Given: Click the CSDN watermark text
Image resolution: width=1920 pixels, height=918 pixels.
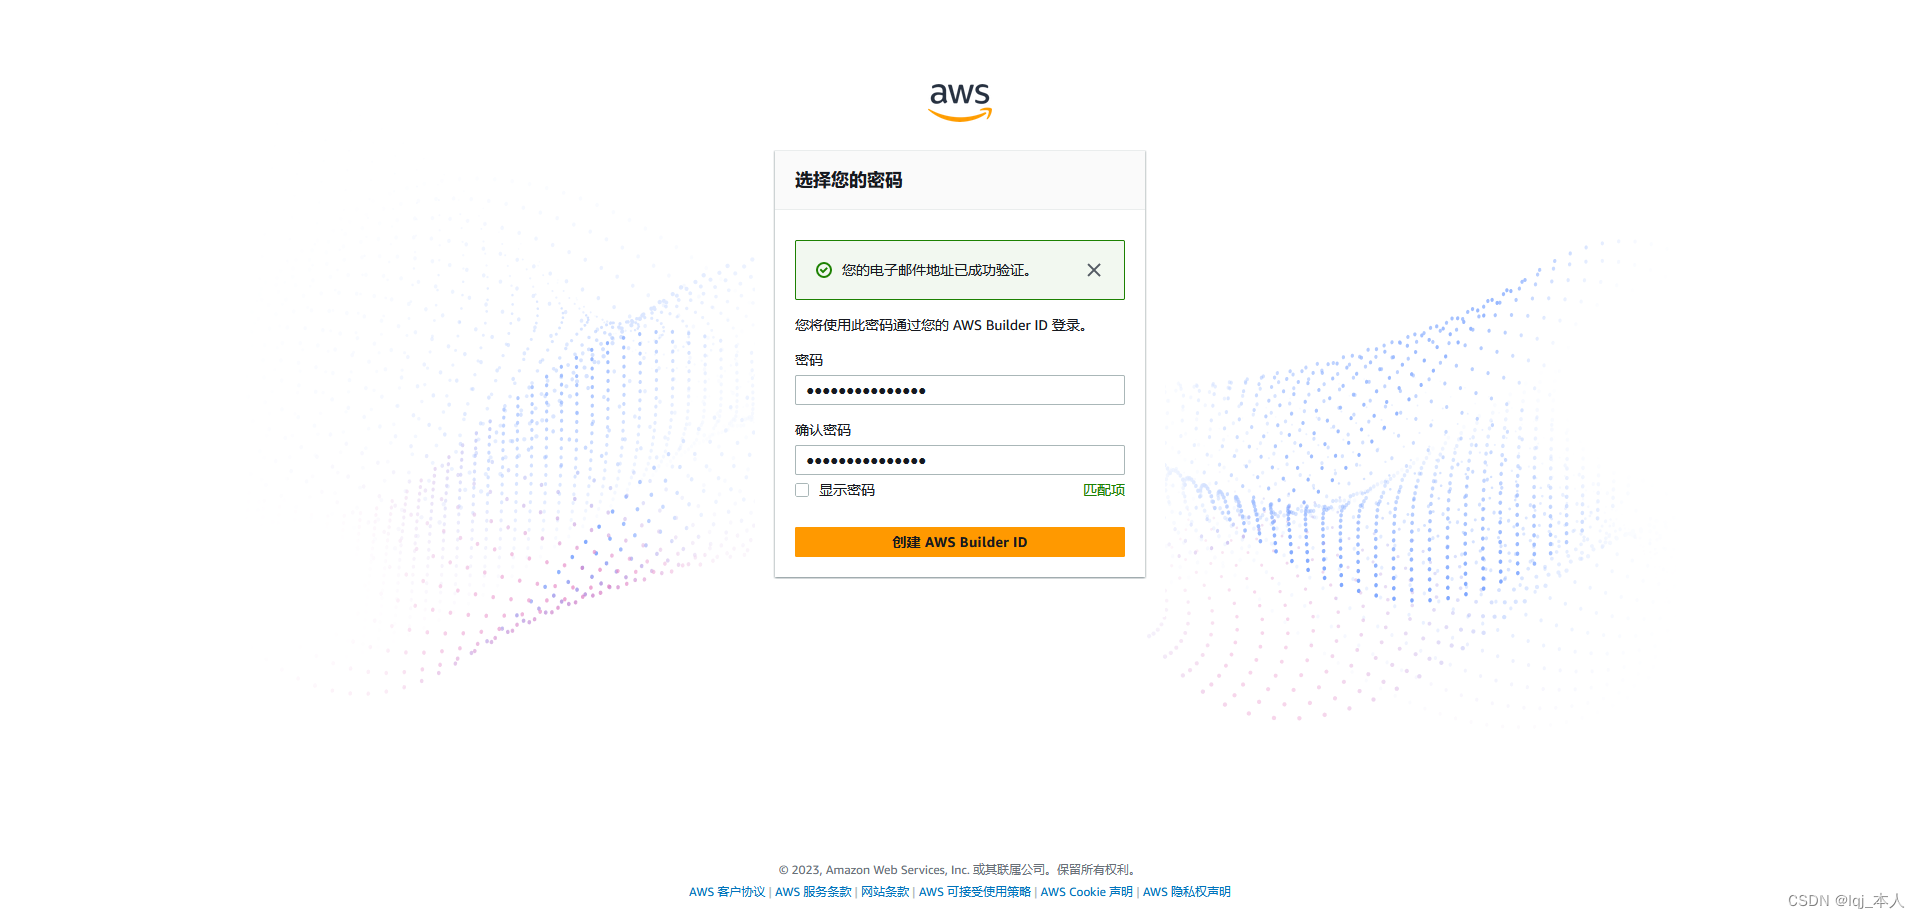Looking at the screenshot, I should point(1845,901).
